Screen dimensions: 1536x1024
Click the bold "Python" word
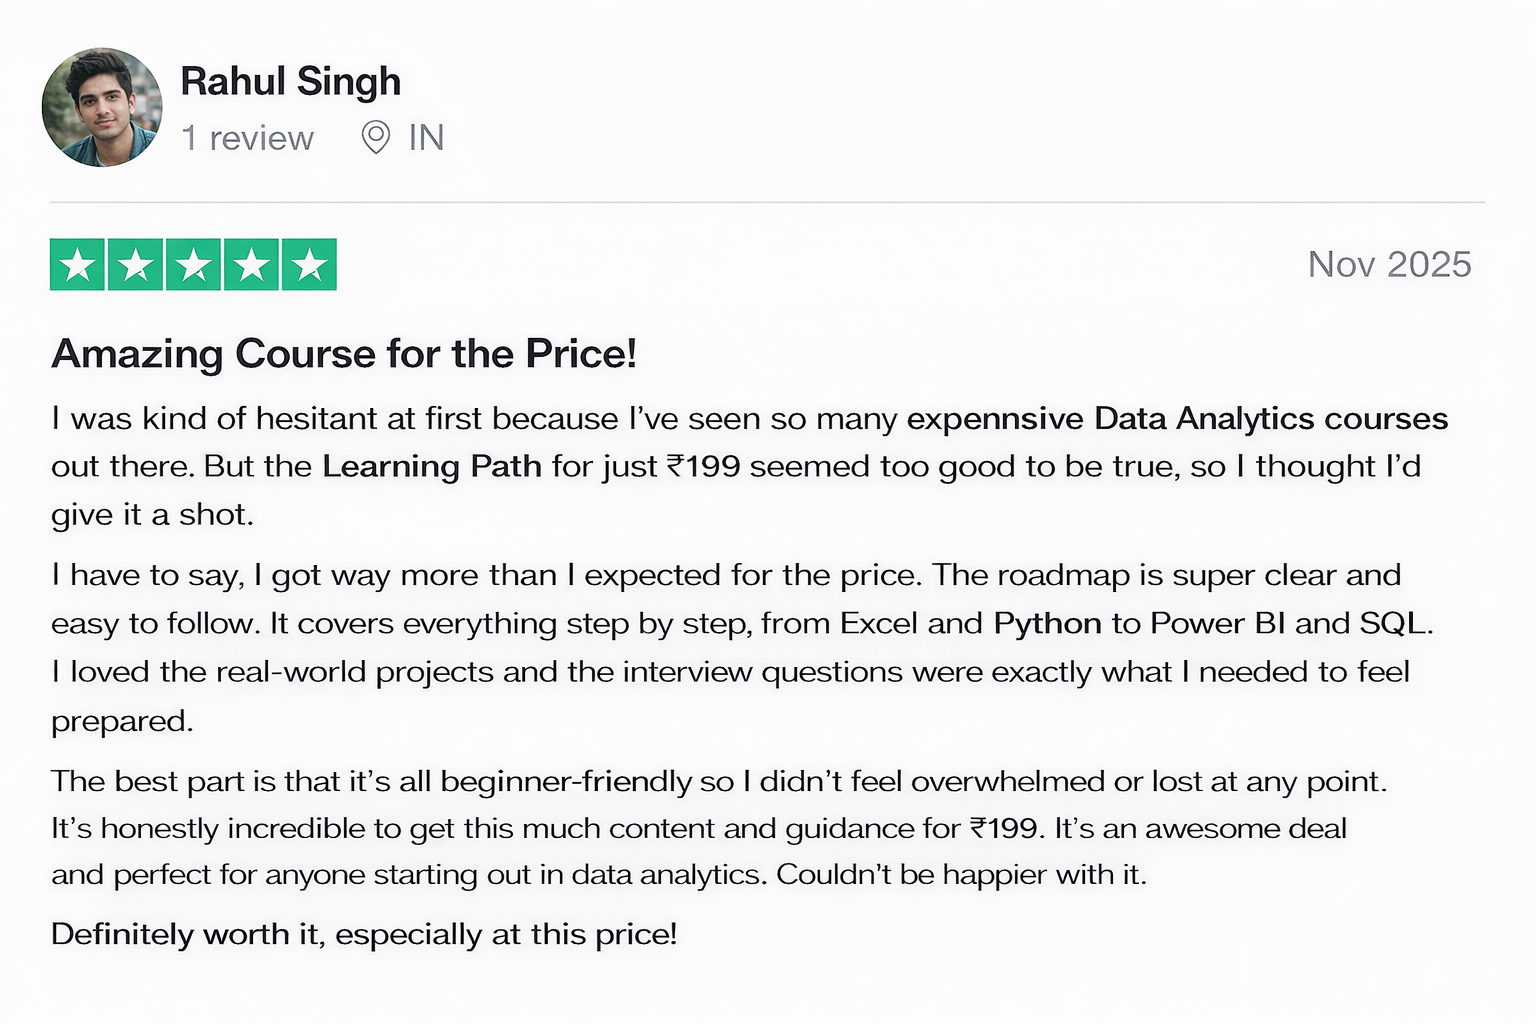1047,623
